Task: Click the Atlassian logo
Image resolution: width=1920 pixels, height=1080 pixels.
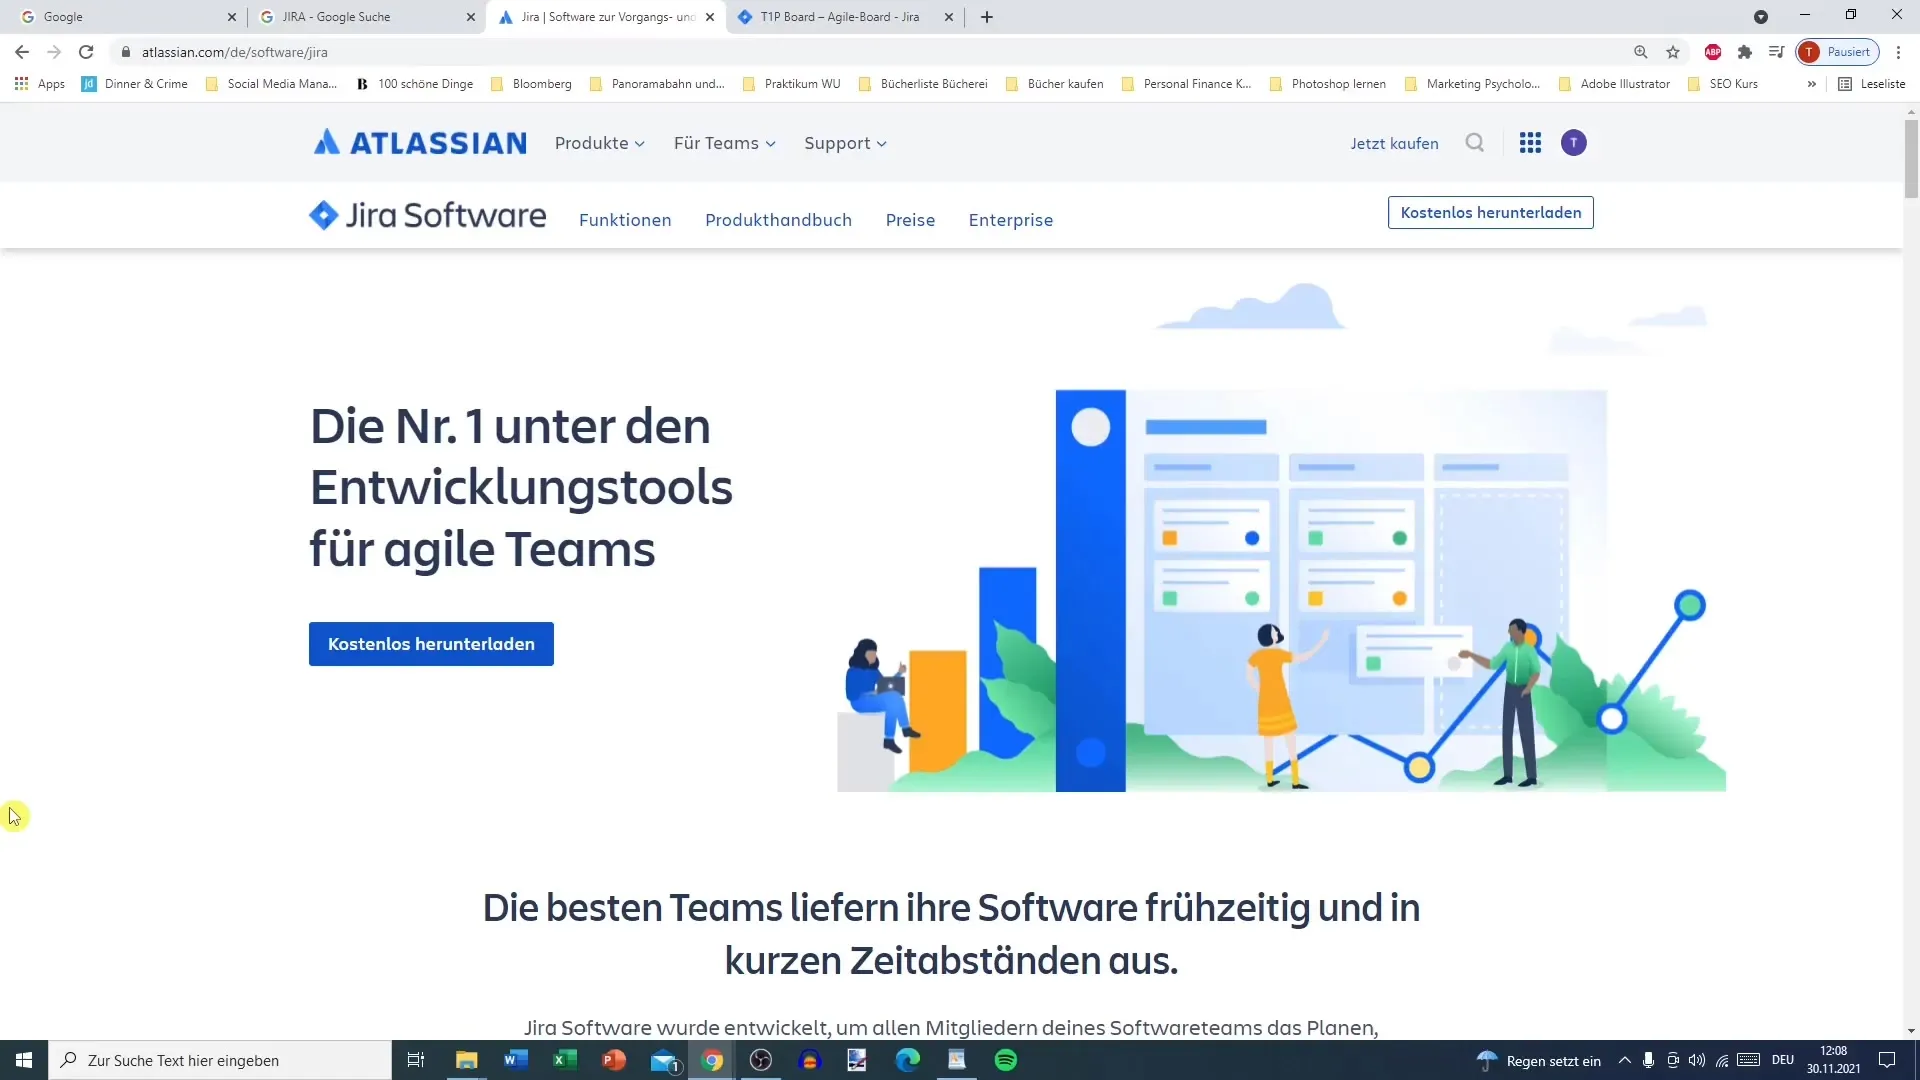Action: tap(420, 143)
